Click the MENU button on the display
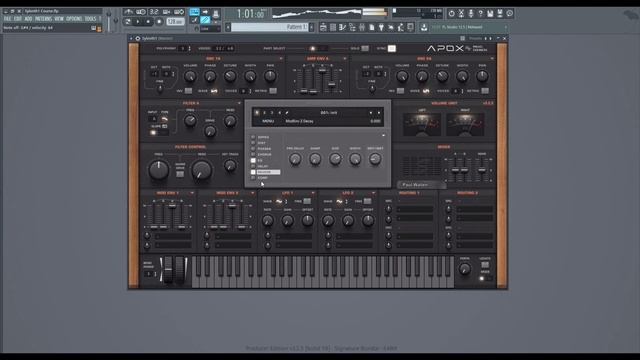 point(268,121)
